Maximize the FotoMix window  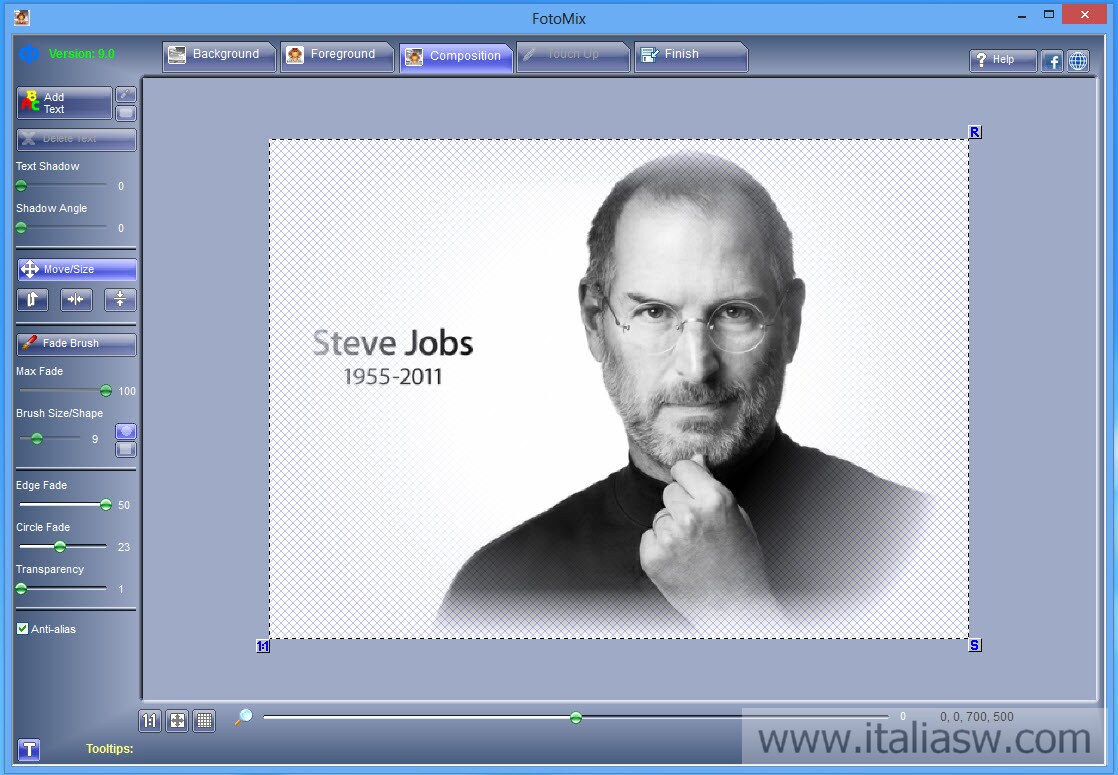click(1049, 15)
